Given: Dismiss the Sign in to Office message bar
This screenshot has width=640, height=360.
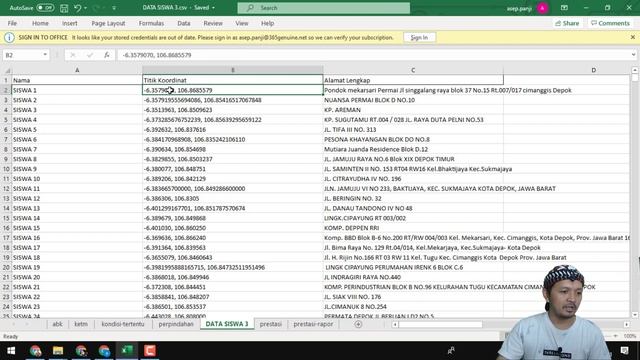Looking at the screenshot, I should [633, 37].
